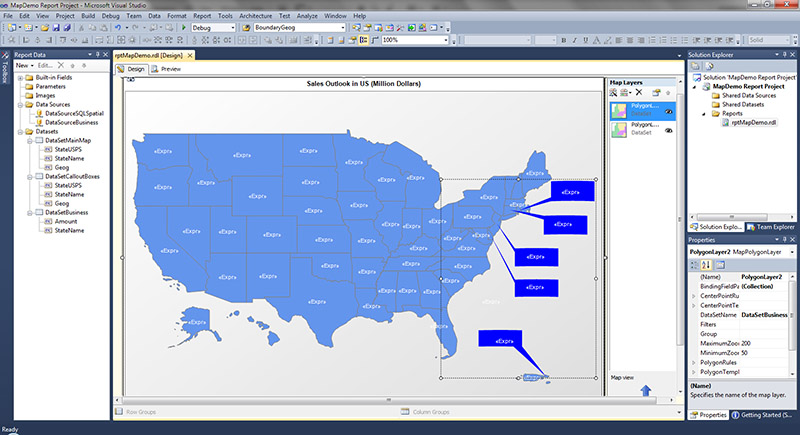The height and width of the screenshot is (435, 800).
Task: Click the report title Sales Outlook text
Action: (363, 84)
